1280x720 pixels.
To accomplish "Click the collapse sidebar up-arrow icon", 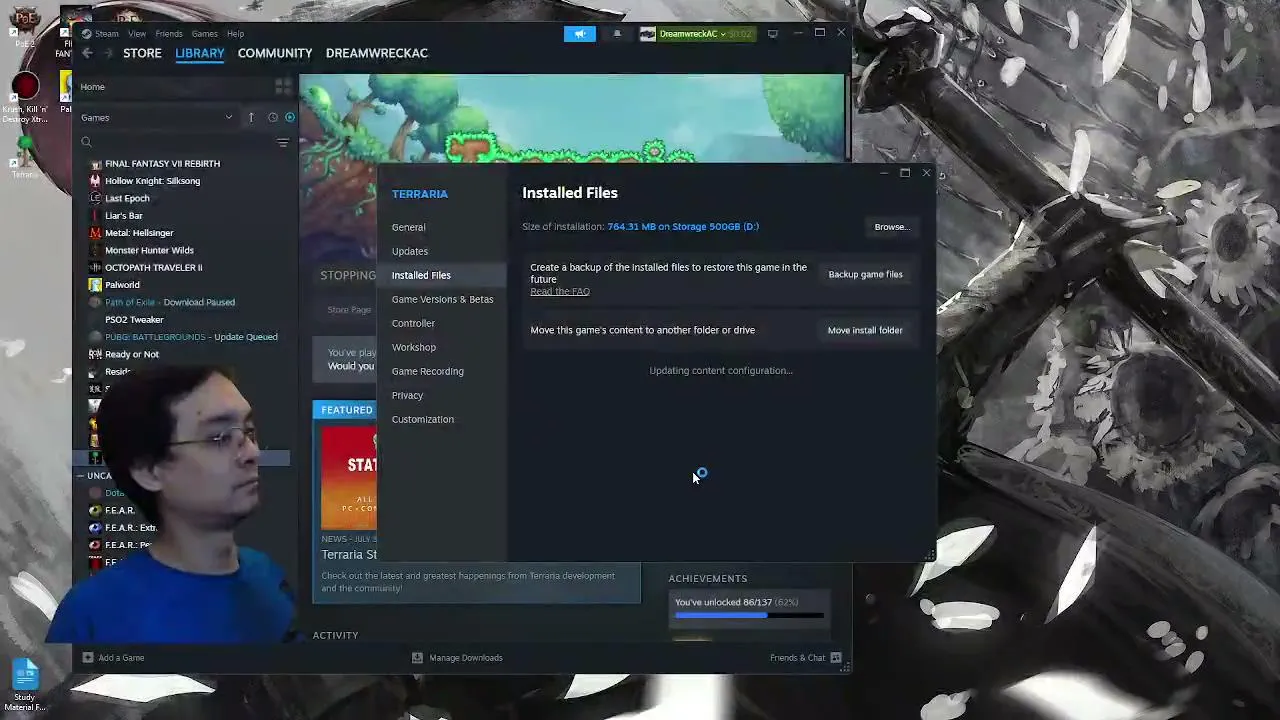I will 251,118.
